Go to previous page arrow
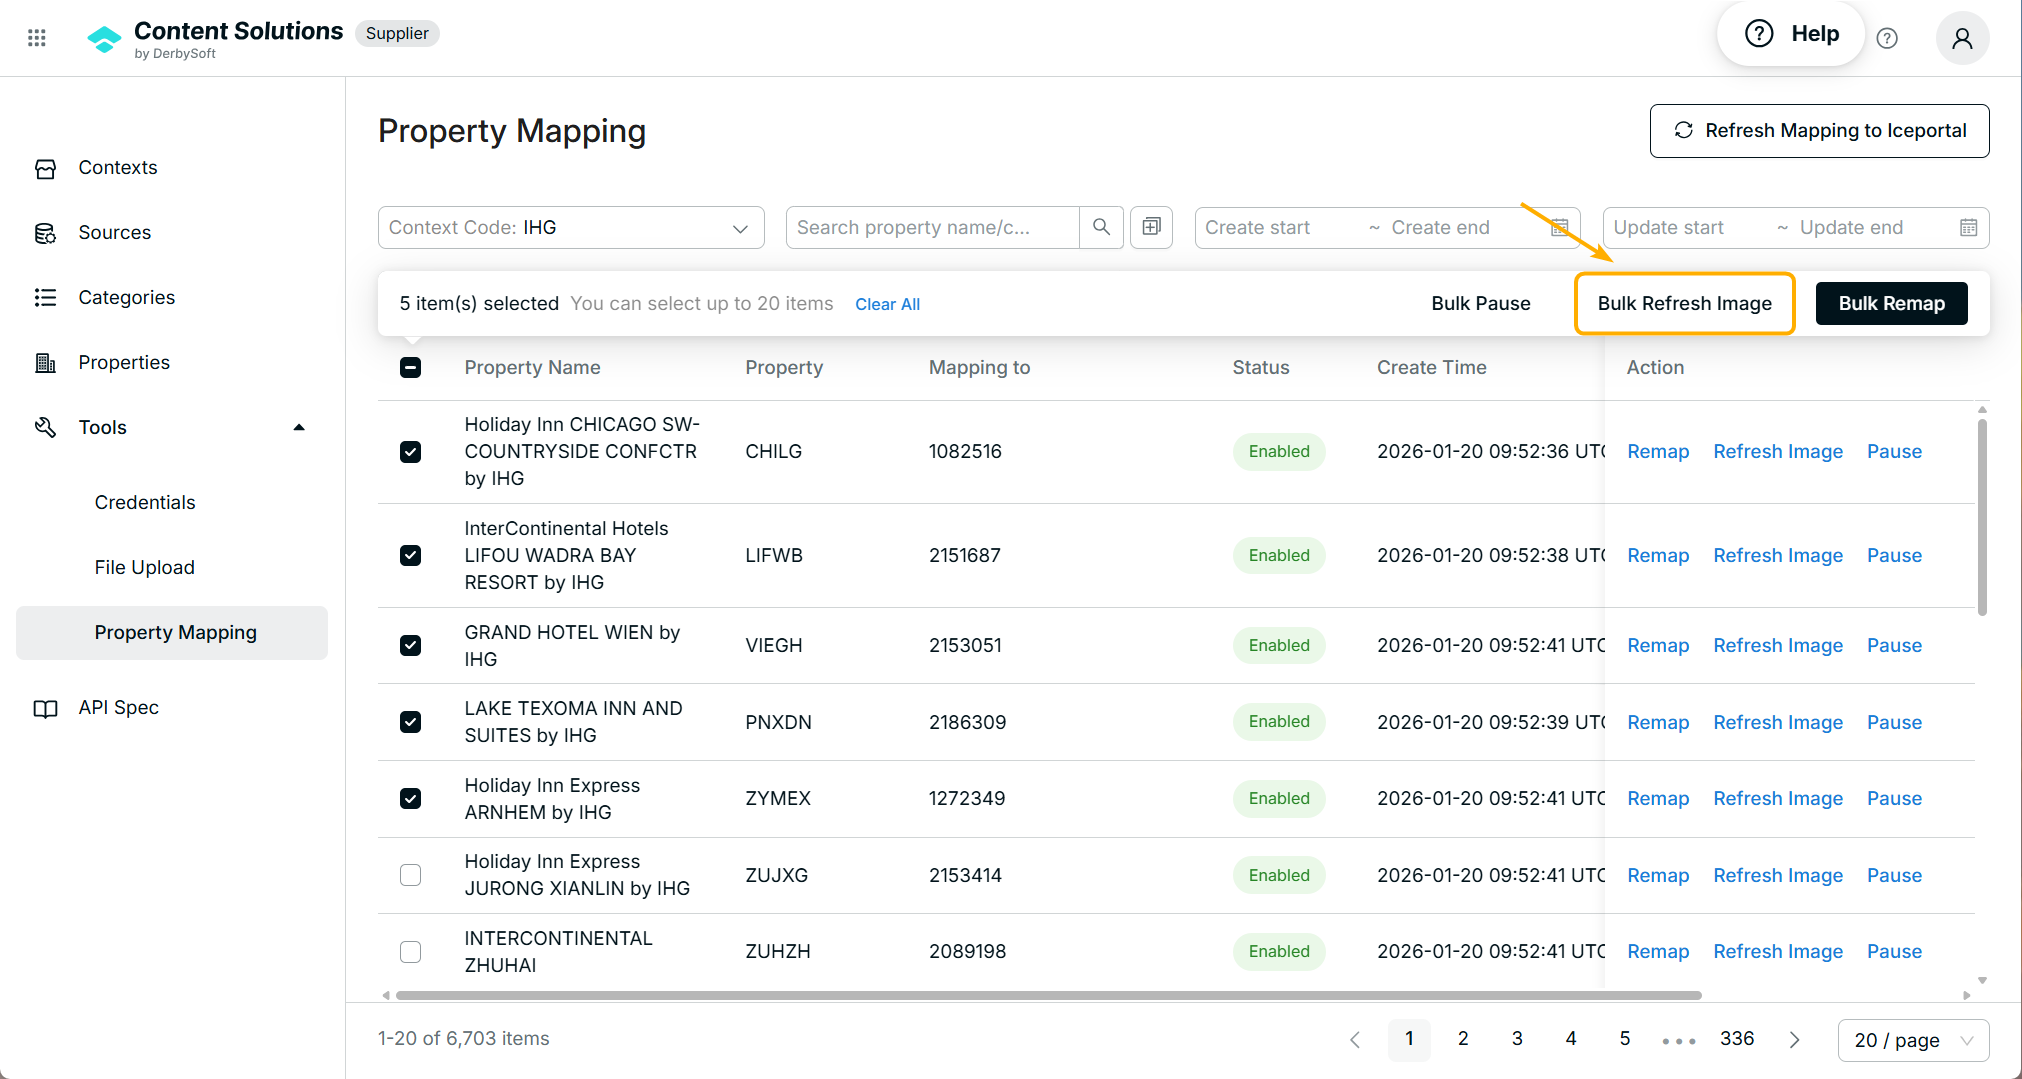 [x=1355, y=1040]
